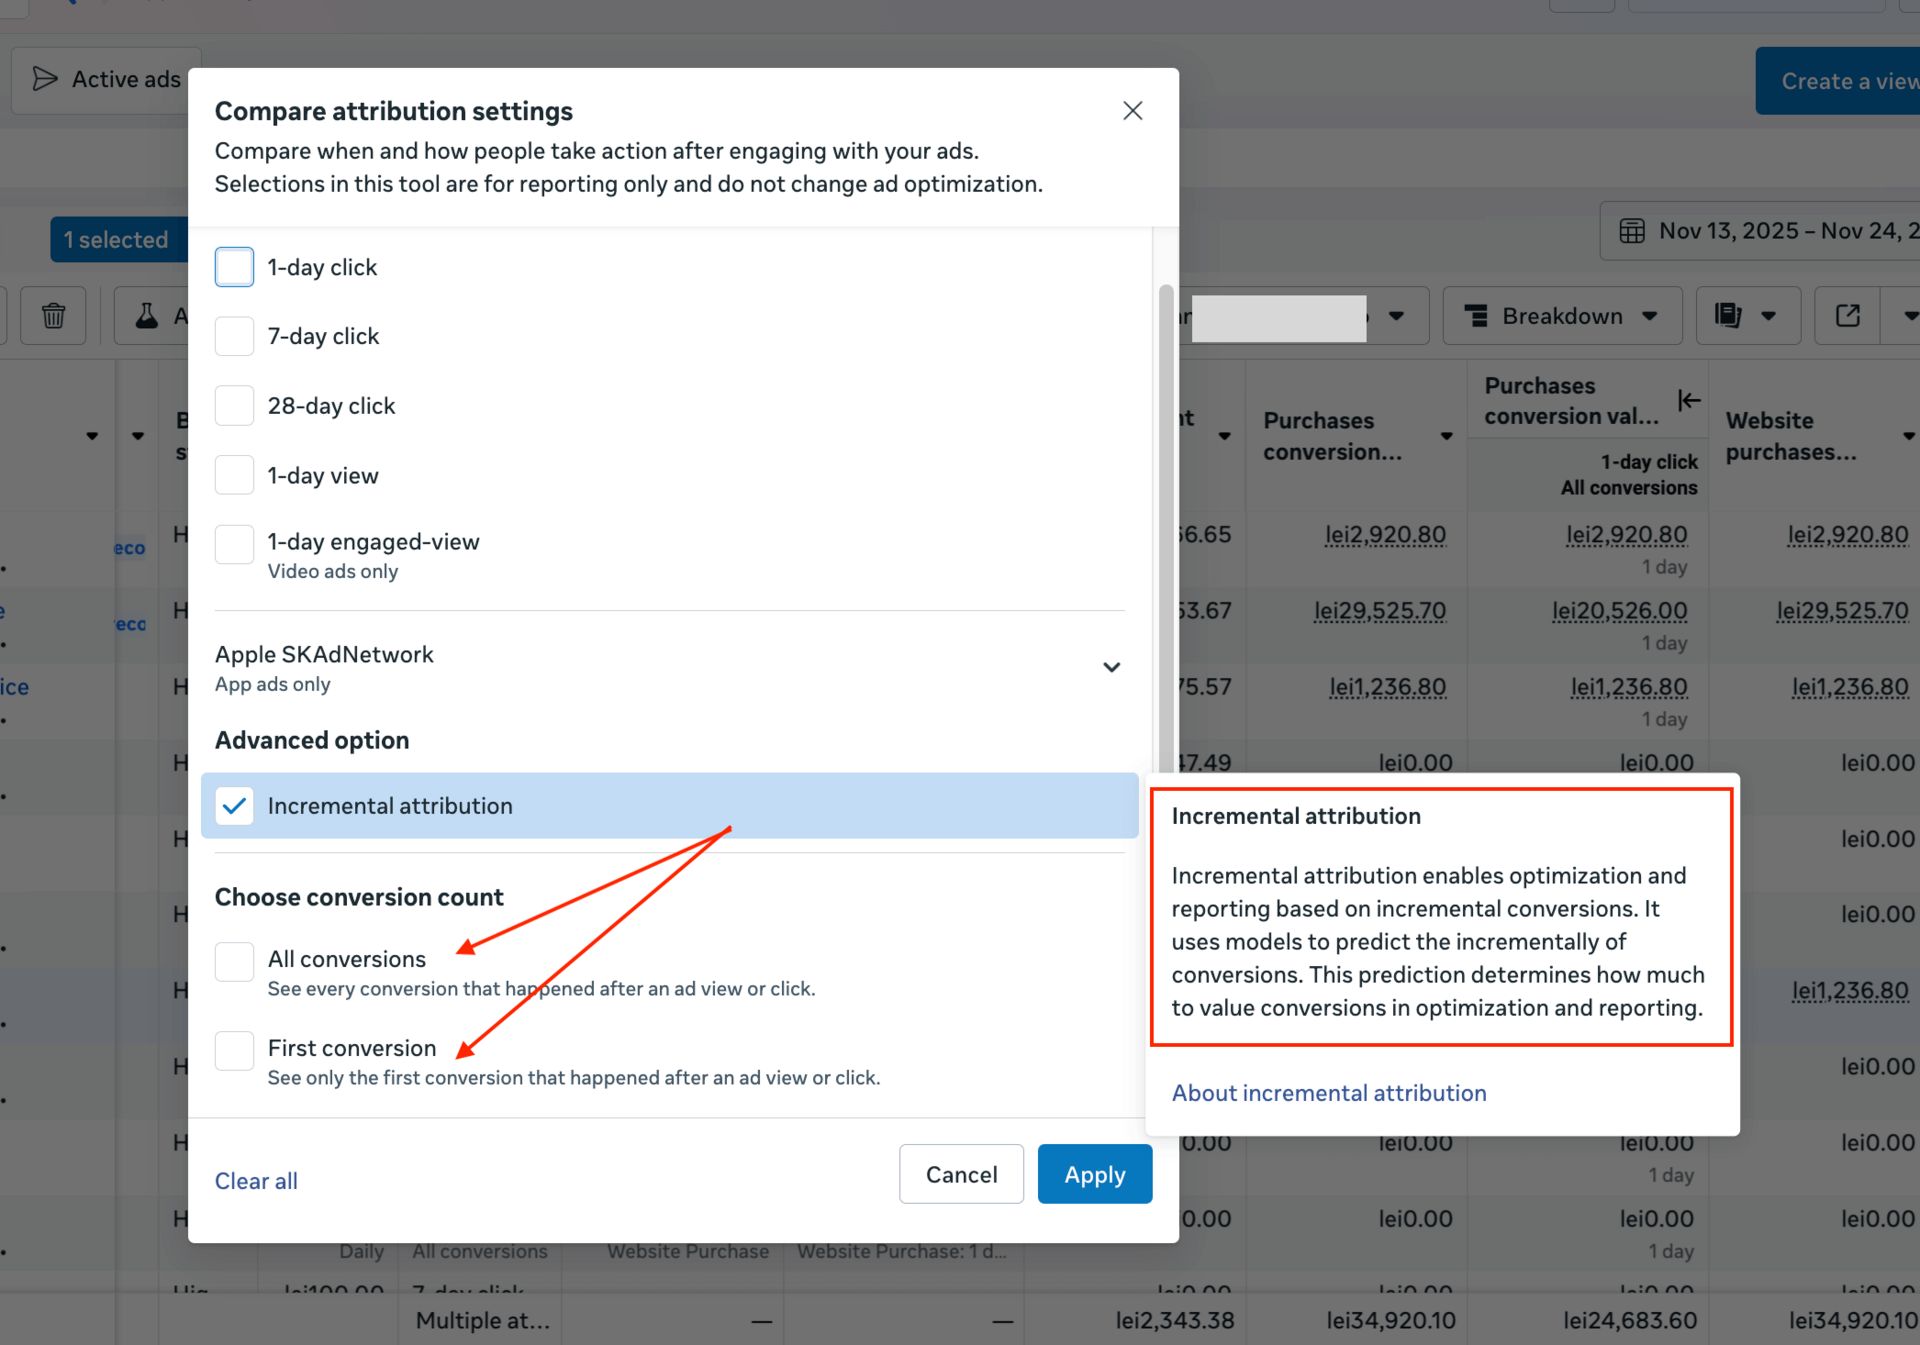Expand the Apple SKAdNetwork section

point(1110,667)
